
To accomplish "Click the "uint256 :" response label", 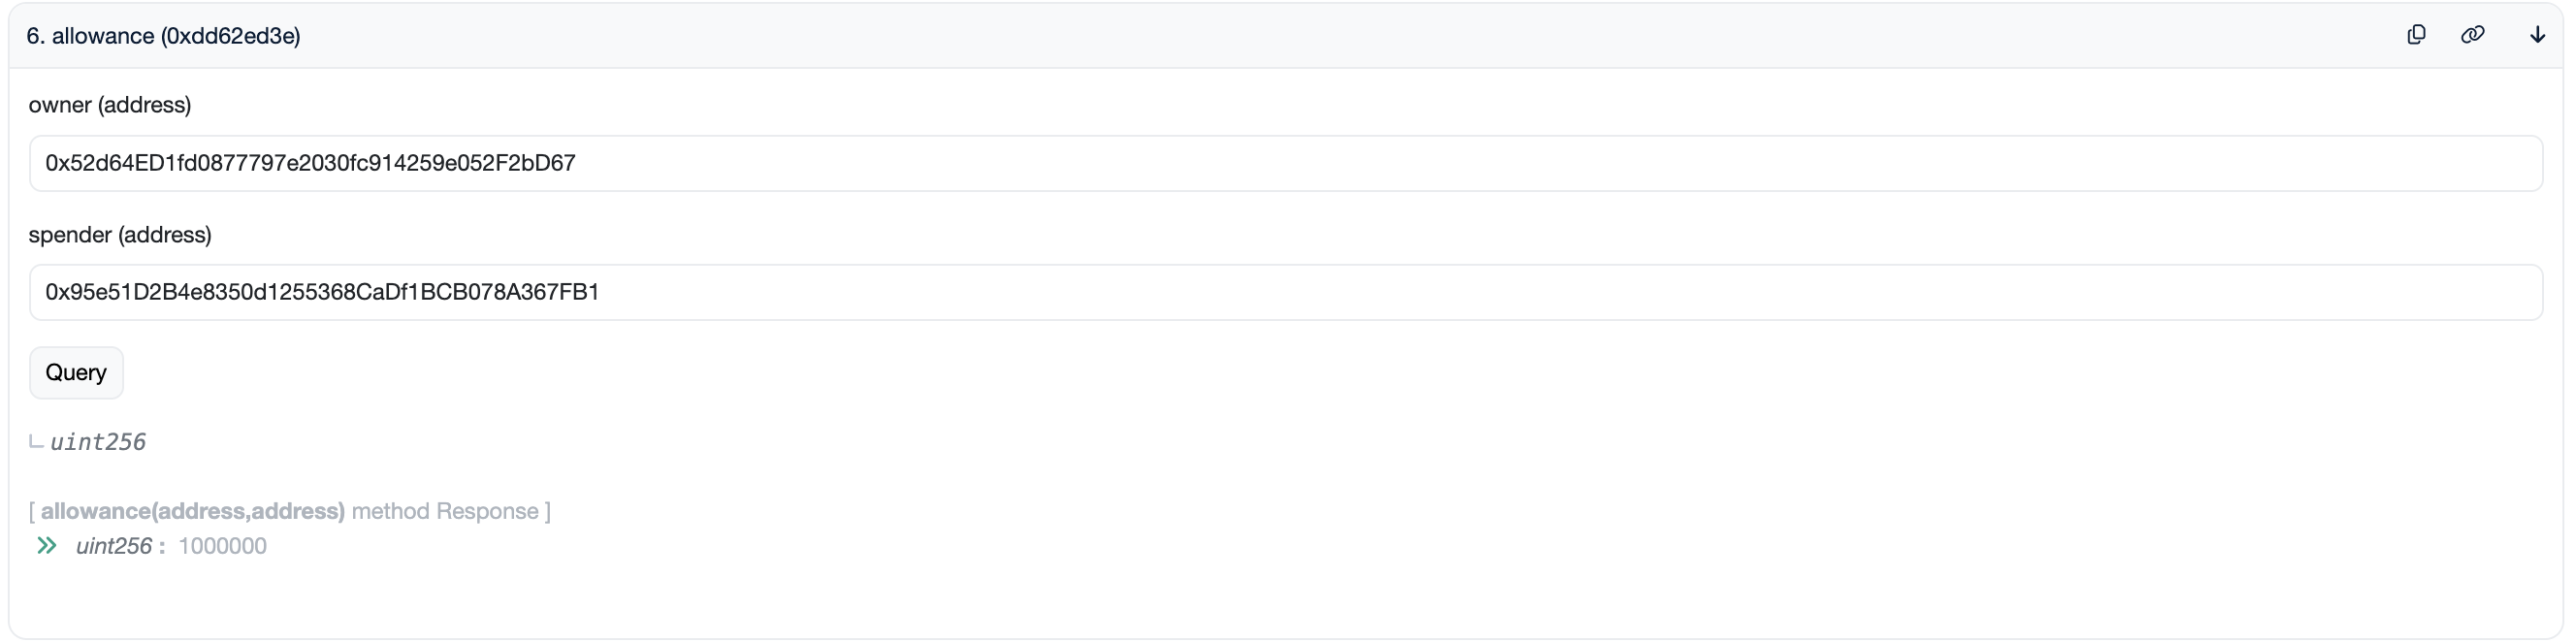I will [x=120, y=546].
